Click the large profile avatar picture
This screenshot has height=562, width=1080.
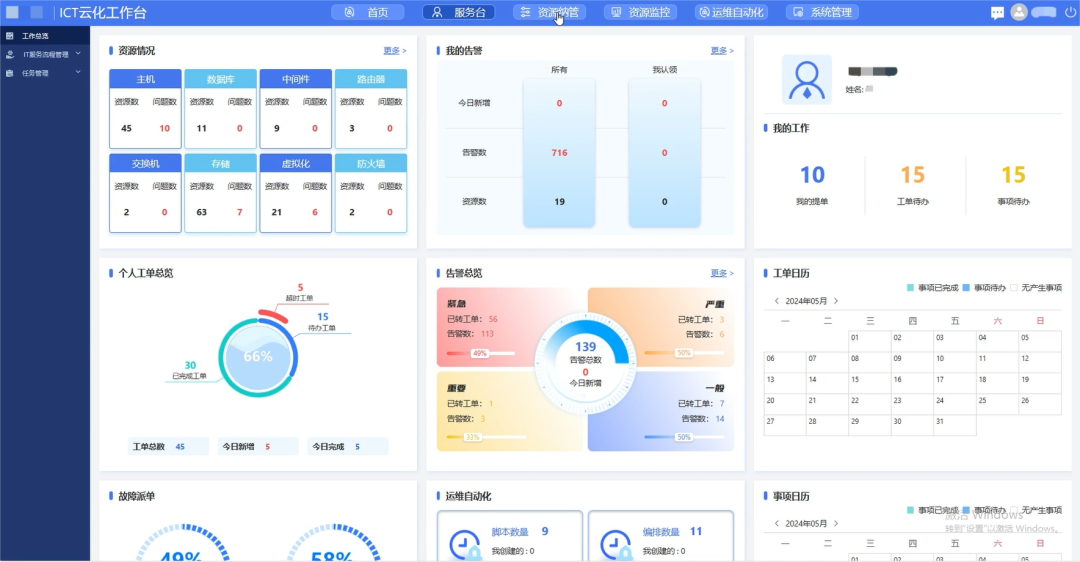(807, 80)
